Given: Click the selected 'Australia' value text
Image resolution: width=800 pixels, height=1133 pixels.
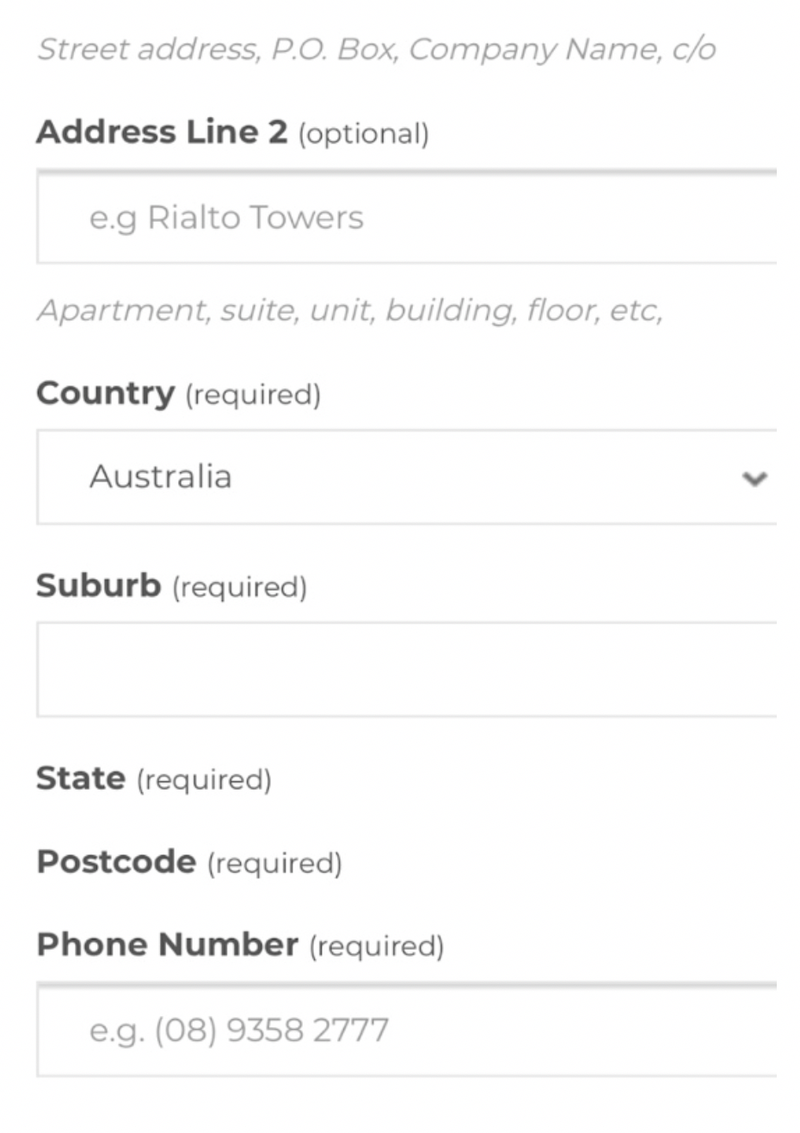Looking at the screenshot, I should [160, 477].
